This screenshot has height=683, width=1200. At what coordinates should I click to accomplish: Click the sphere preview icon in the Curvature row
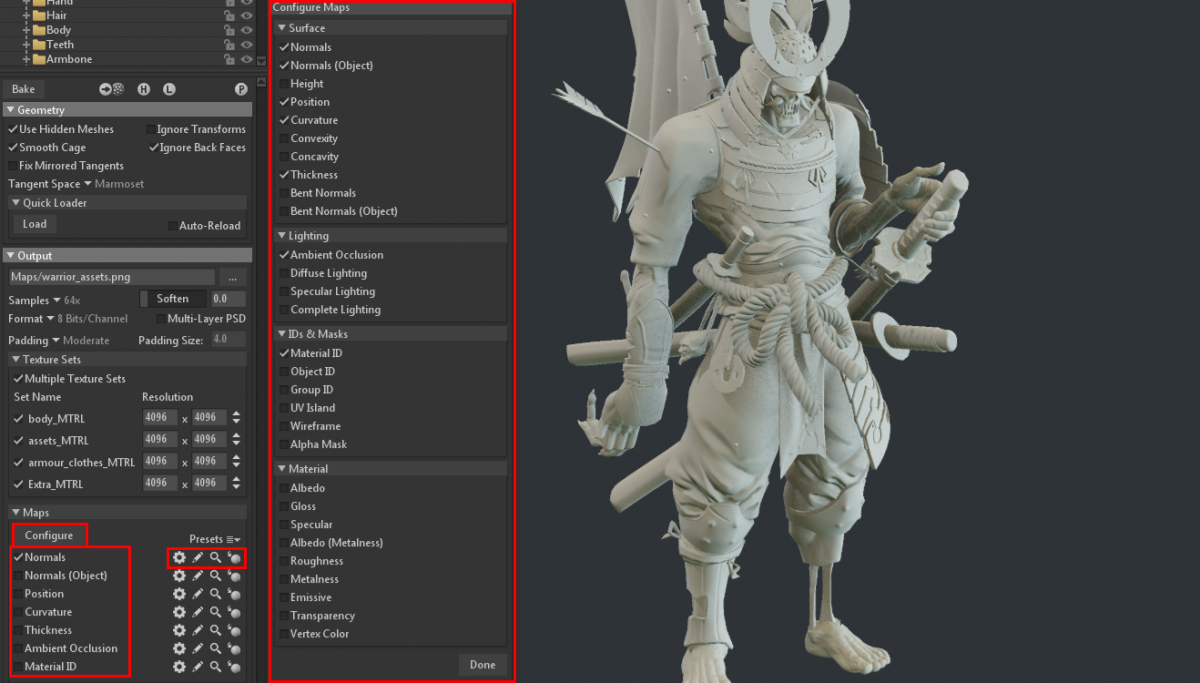click(235, 611)
